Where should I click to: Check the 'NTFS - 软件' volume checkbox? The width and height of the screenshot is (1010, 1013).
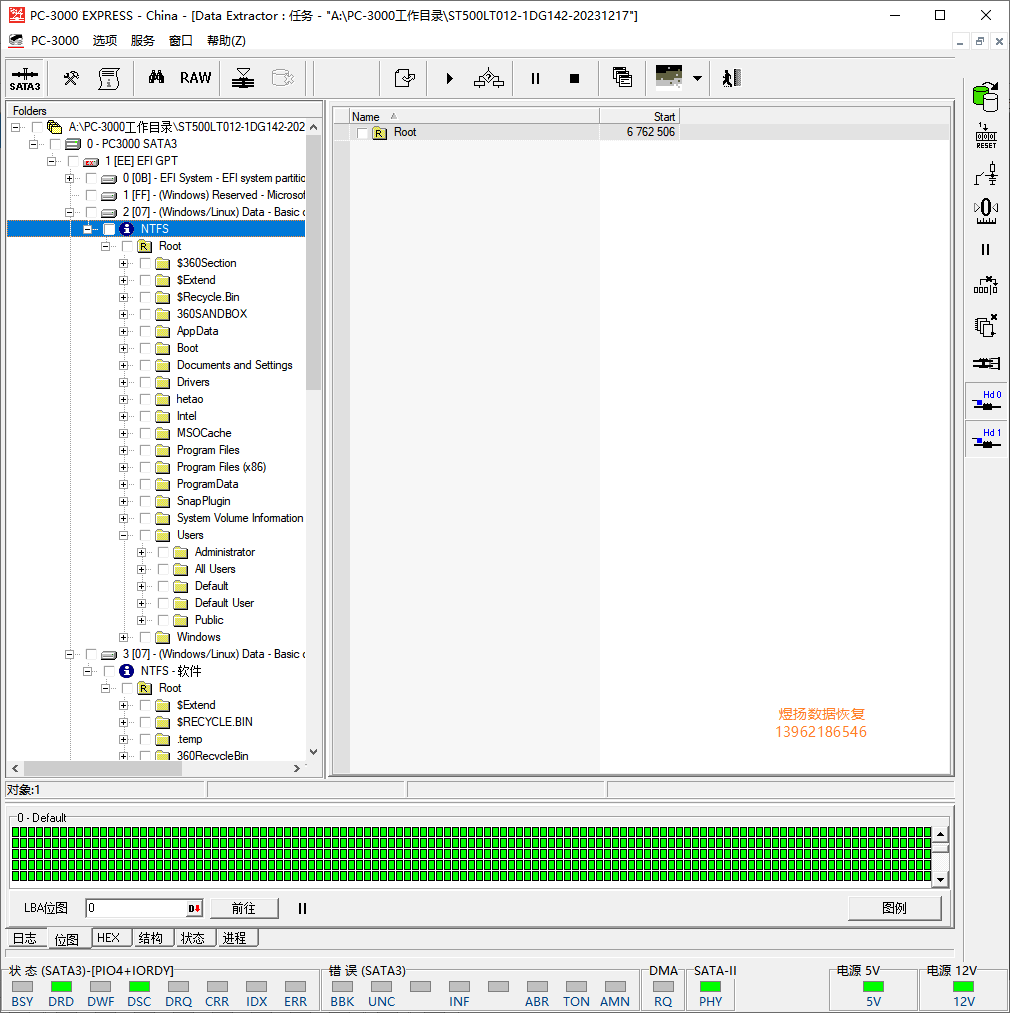(x=109, y=671)
